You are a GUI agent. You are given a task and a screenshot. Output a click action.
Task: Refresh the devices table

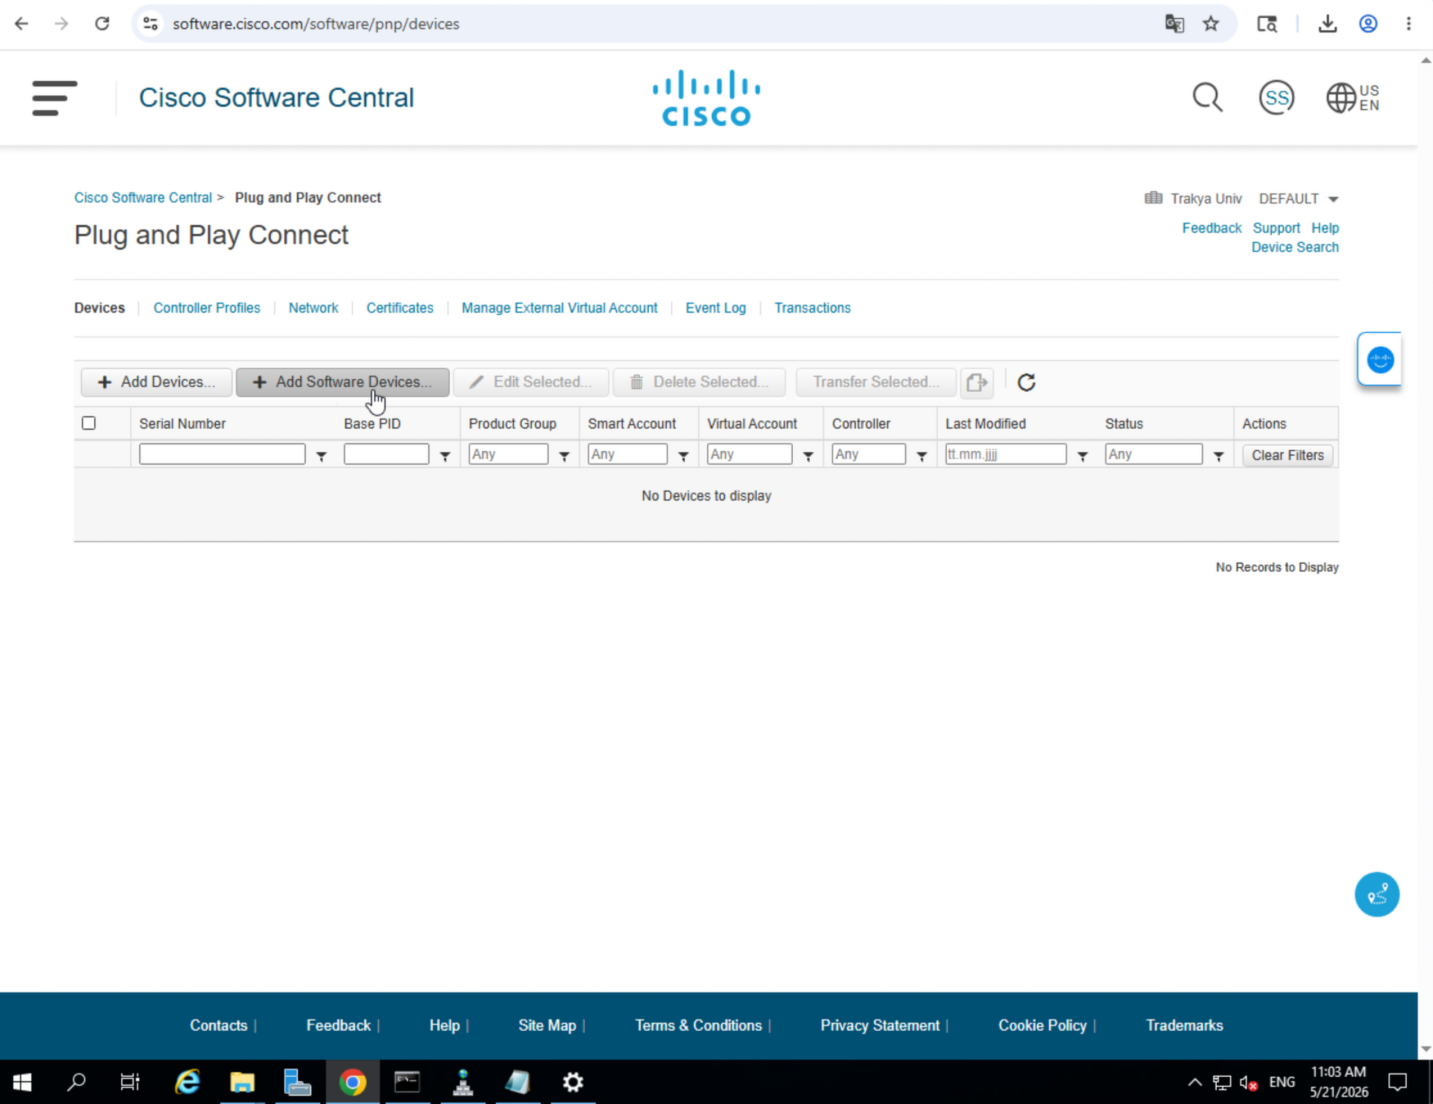coord(1026,382)
